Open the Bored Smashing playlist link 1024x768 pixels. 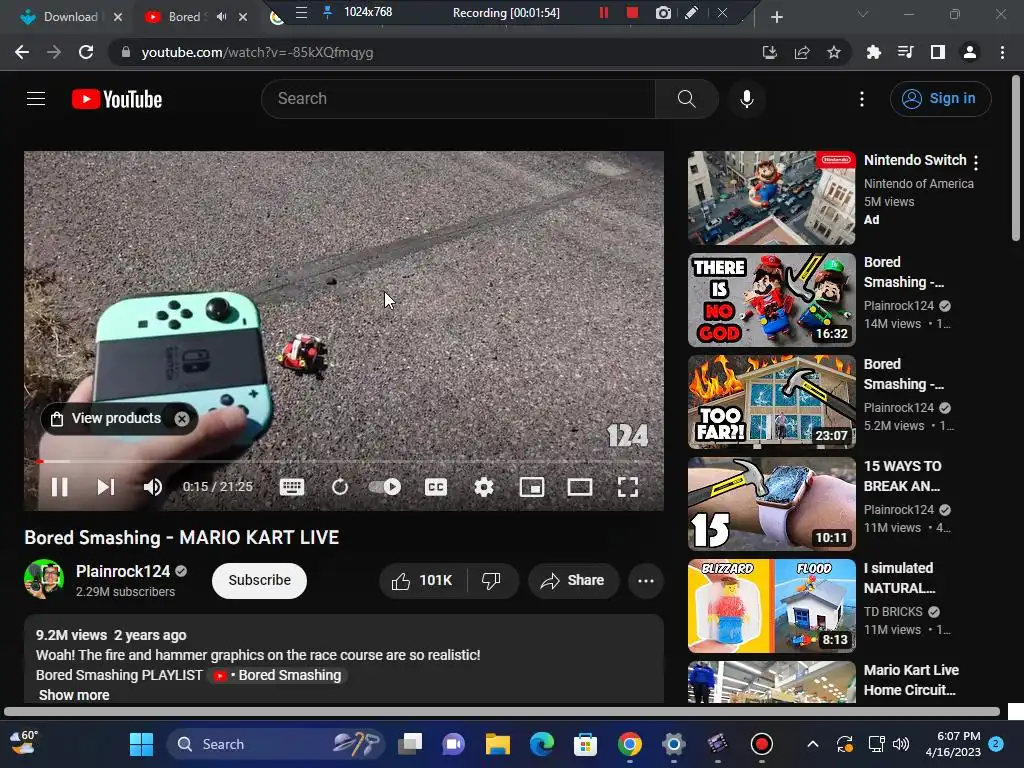(x=278, y=675)
